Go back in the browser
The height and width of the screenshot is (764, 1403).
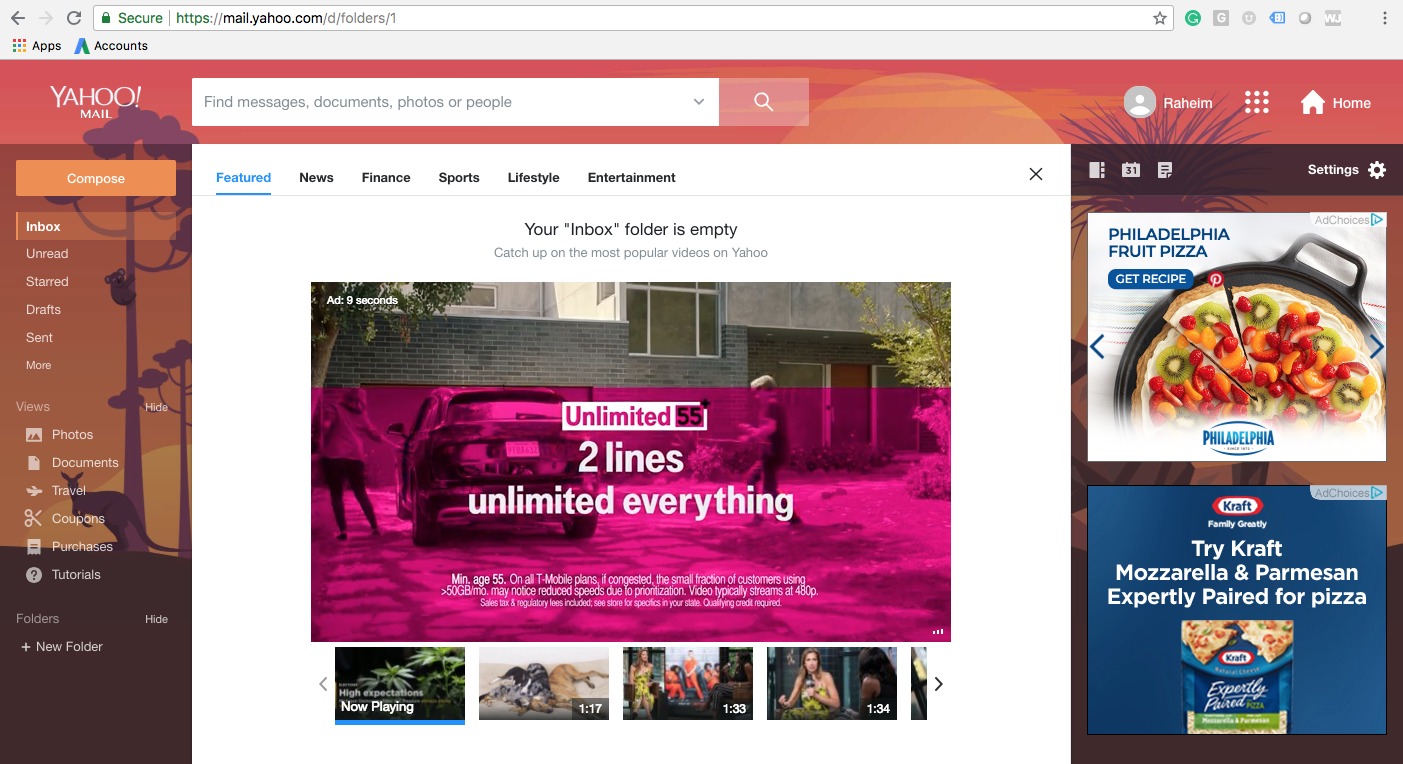[18, 18]
